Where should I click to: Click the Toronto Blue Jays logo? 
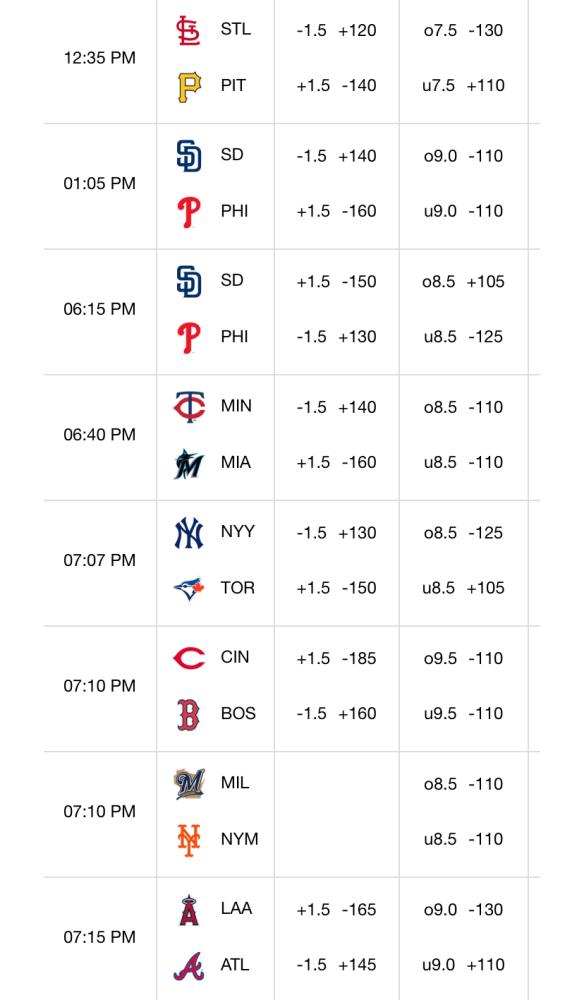pyautogui.click(x=189, y=589)
